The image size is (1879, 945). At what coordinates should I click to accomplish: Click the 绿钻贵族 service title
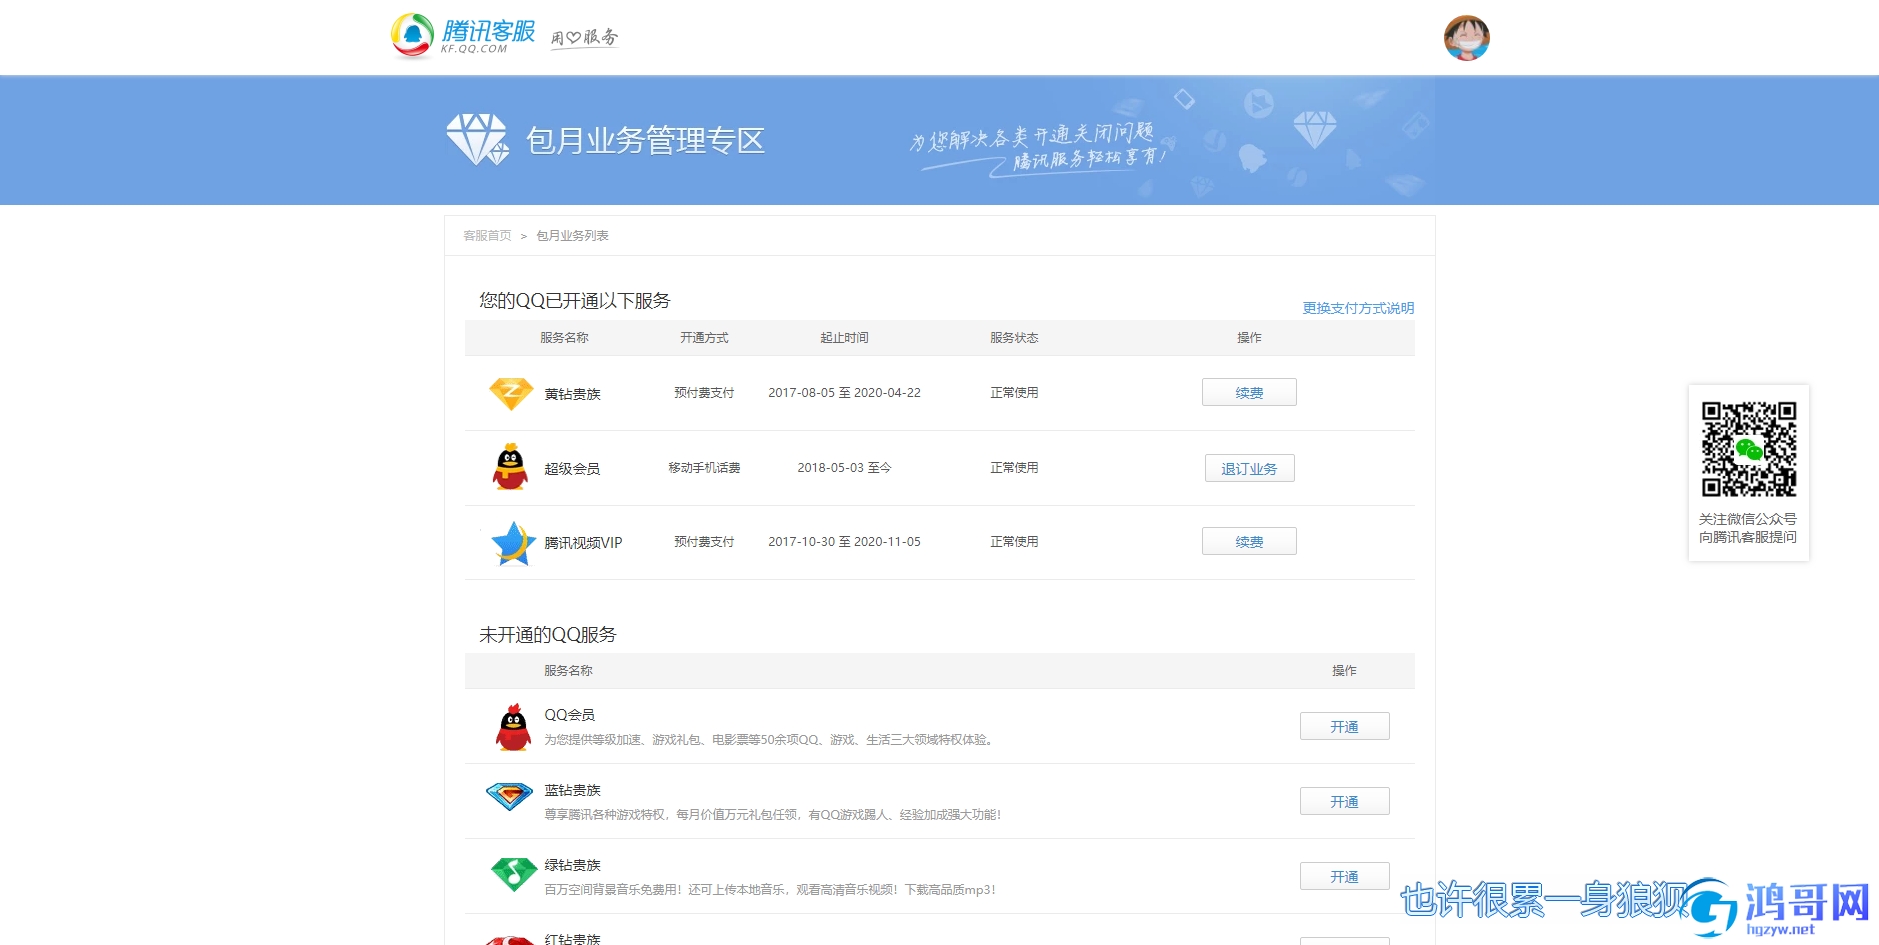tap(572, 865)
